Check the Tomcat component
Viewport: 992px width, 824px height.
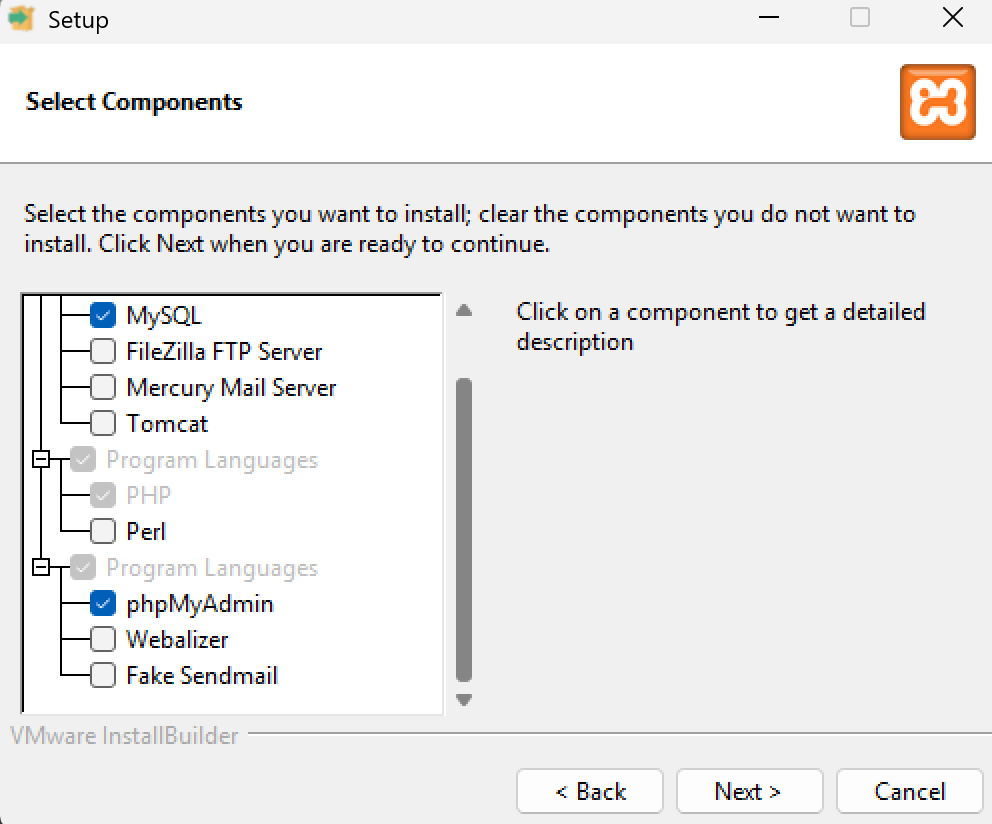[101, 423]
